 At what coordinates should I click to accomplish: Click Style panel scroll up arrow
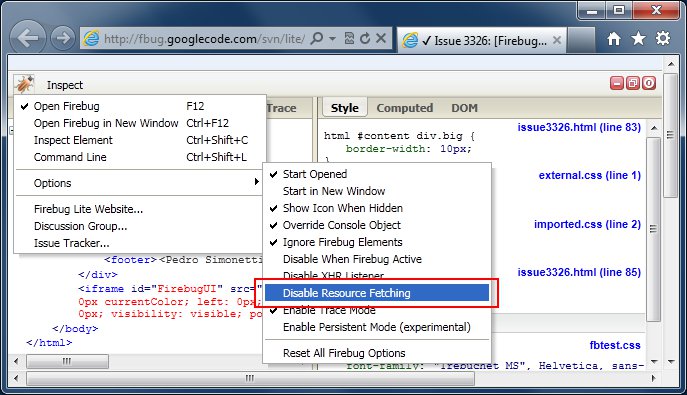tap(654, 128)
